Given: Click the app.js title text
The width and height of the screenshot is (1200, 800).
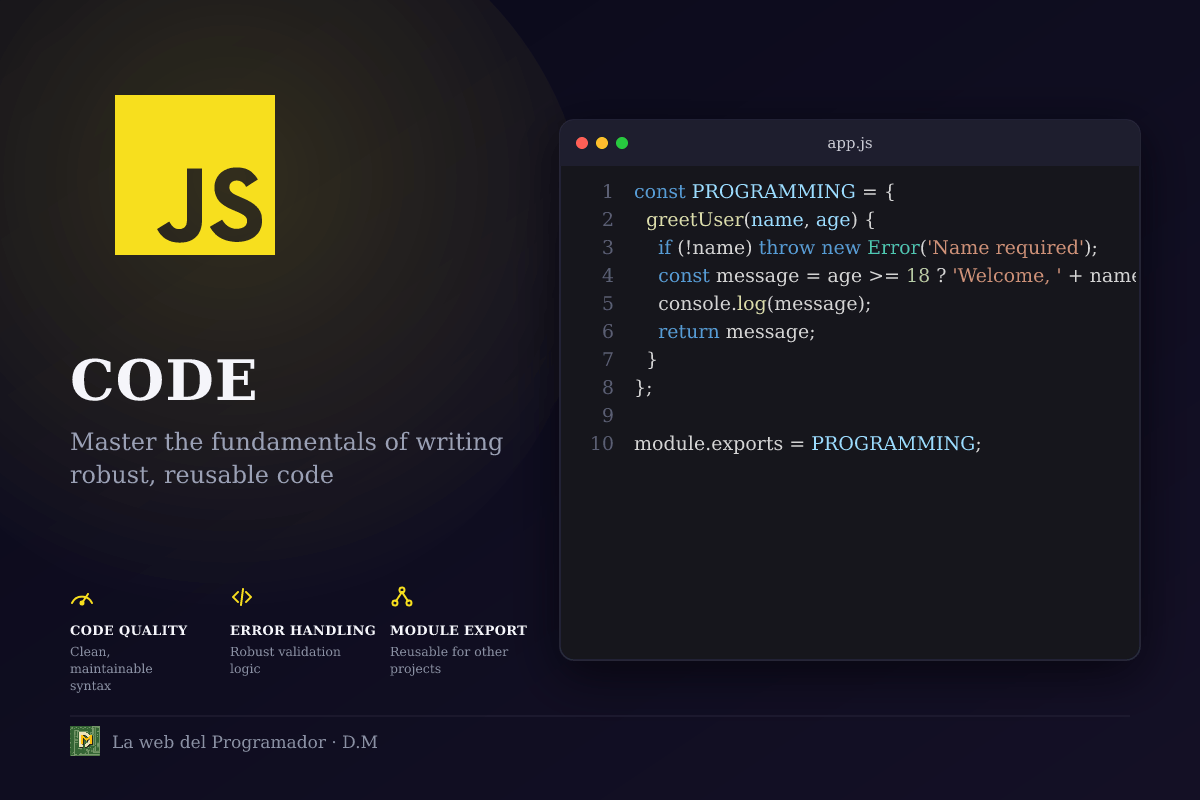Looking at the screenshot, I should [x=850, y=143].
